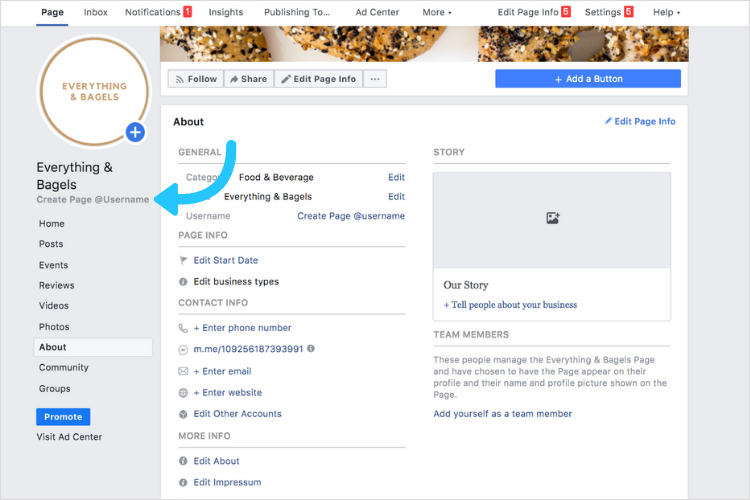Click Edit business types
The height and width of the screenshot is (500, 750).
[236, 282]
